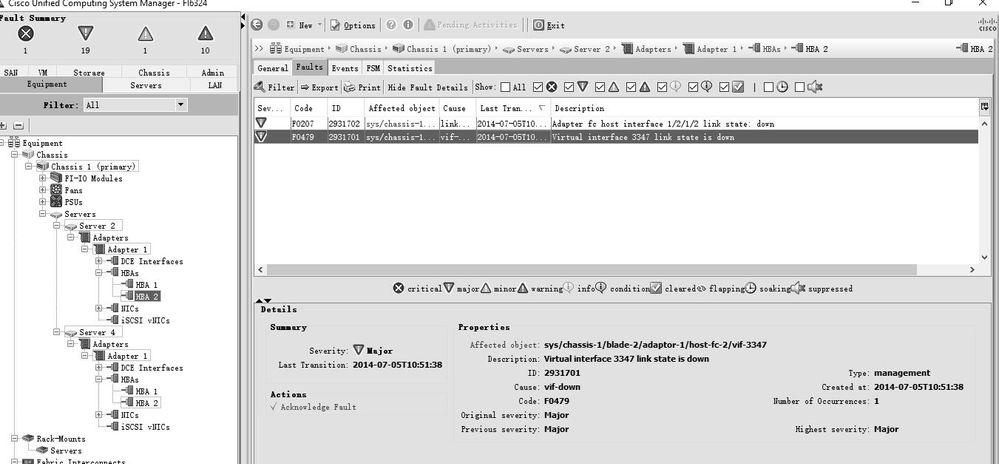Click the column chooser icon at the table's right edge
The height and width of the screenshot is (464, 999).
(x=985, y=107)
